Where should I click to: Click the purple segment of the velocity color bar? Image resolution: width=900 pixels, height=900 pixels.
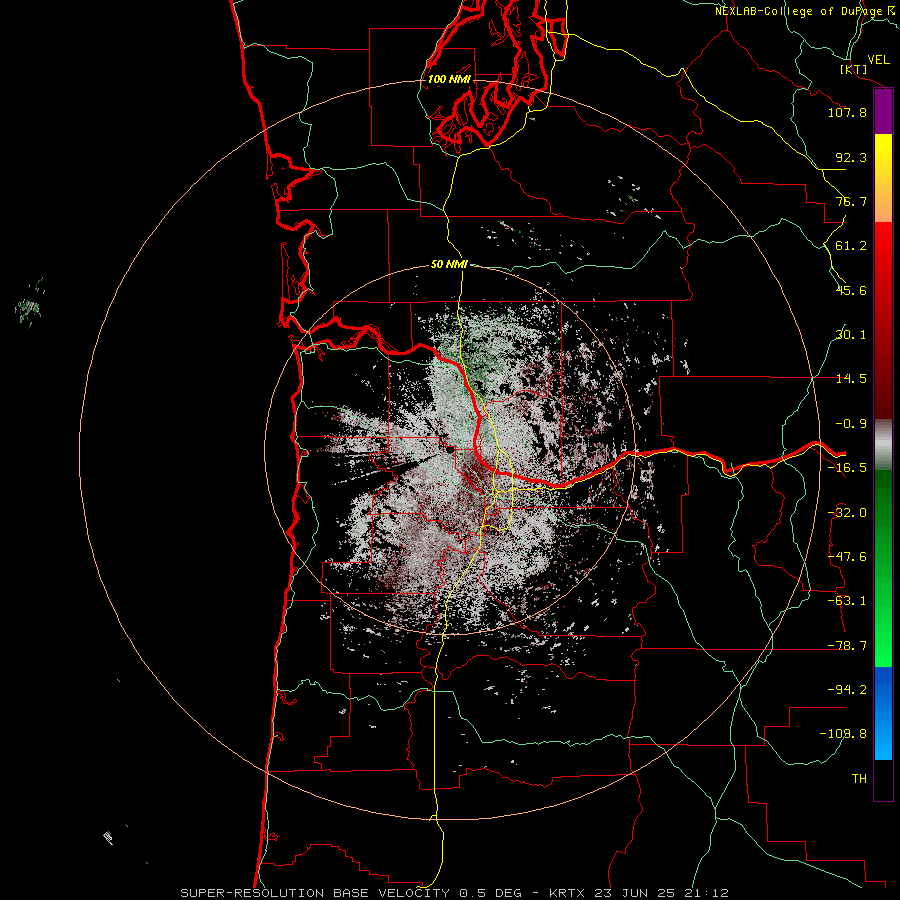pos(883,112)
